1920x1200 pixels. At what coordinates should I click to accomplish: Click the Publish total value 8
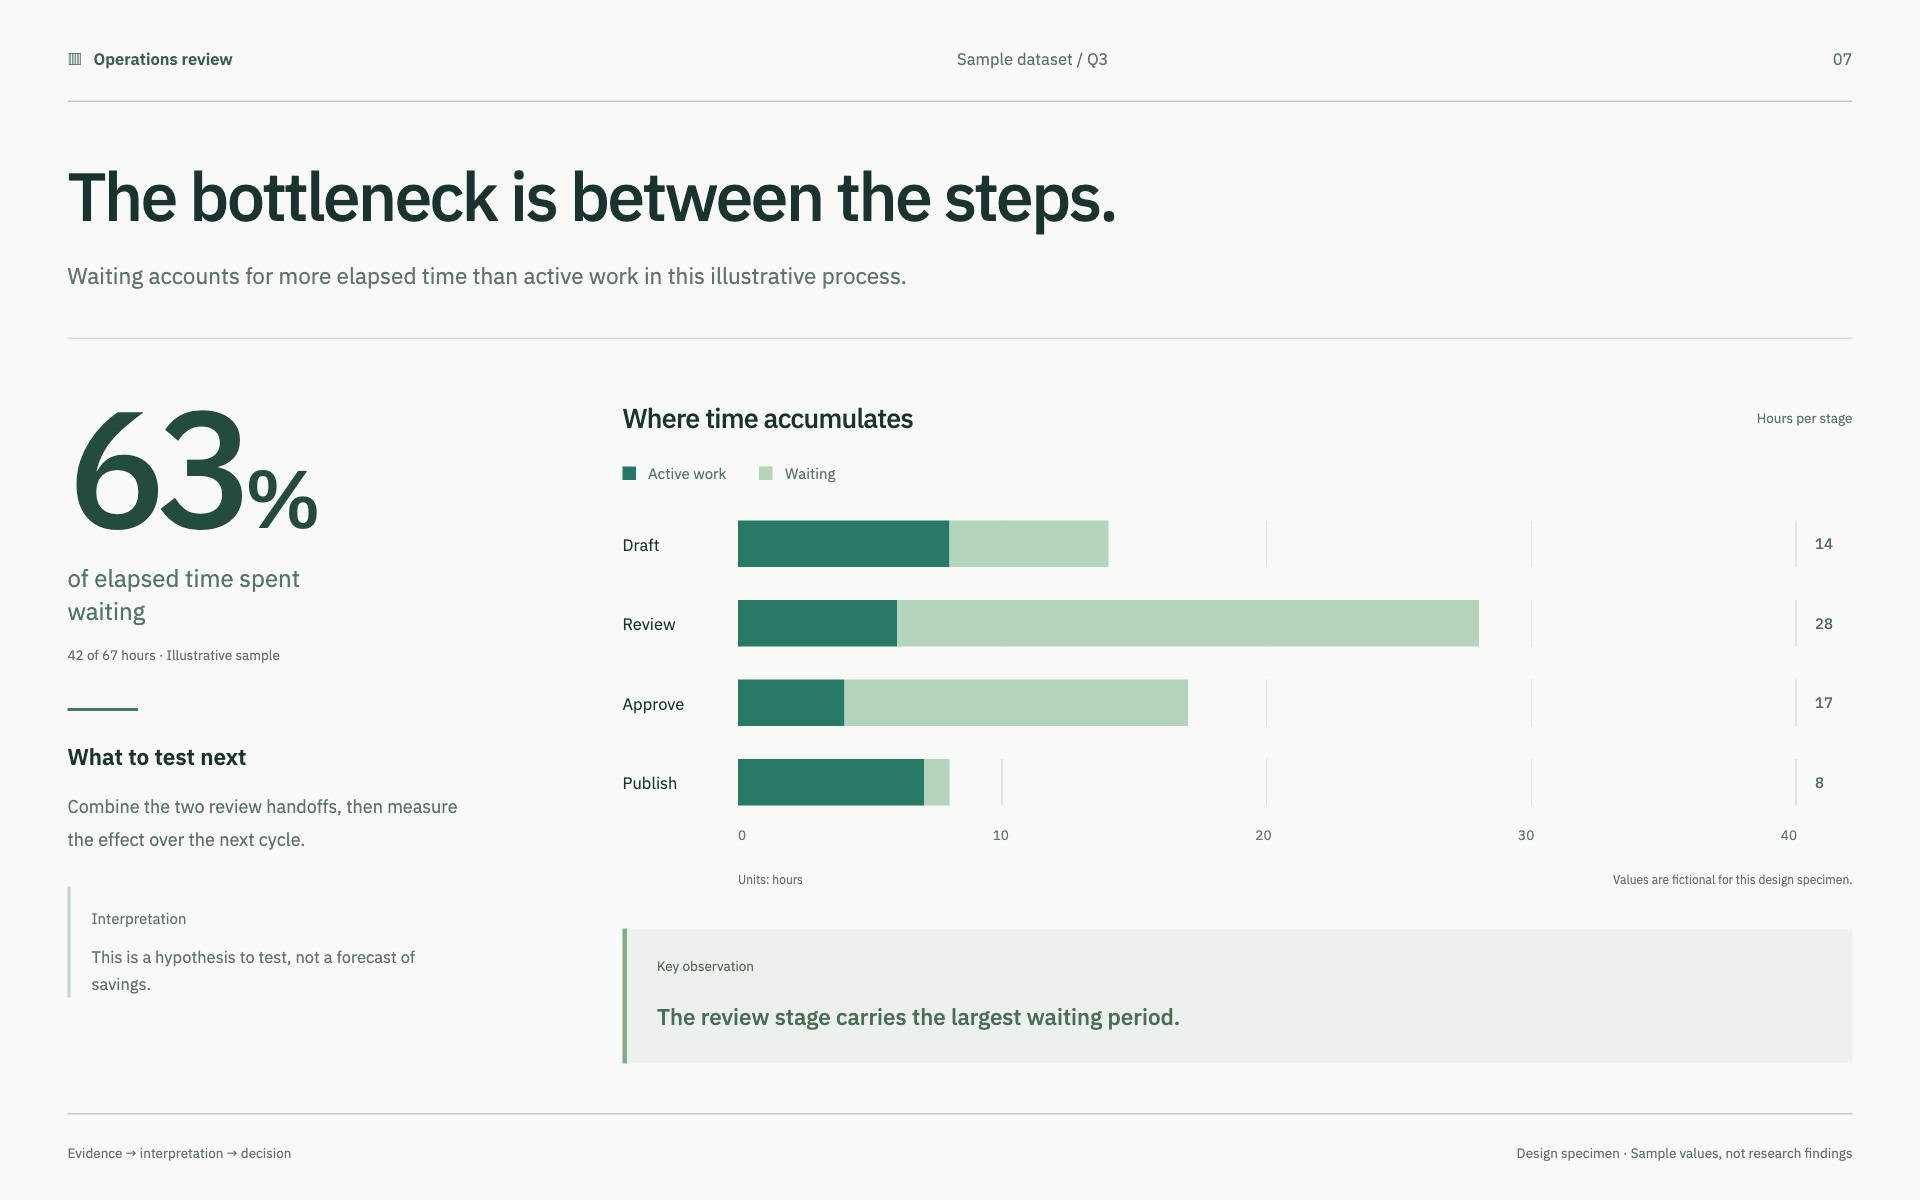[1819, 783]
